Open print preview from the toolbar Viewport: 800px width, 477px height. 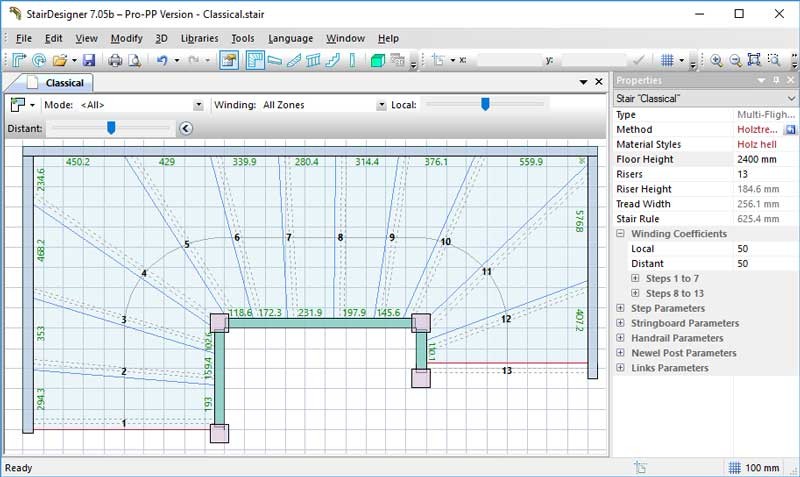[x=134, y=60]
